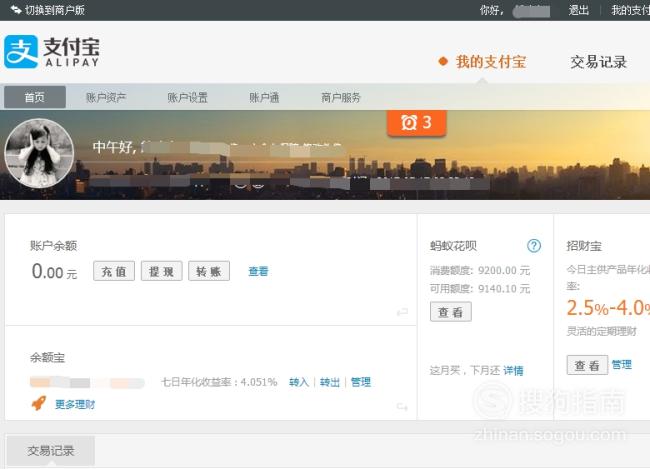The height and width of the screenshot is (469, 650).
Task: Click the 灵活的定期理财 text
Action: tap(601, 331)
